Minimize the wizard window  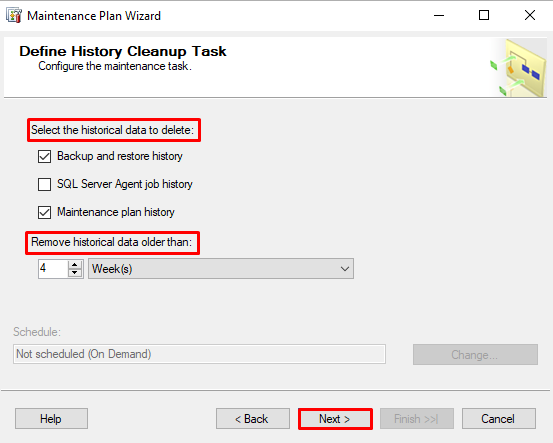coord(439,16)
